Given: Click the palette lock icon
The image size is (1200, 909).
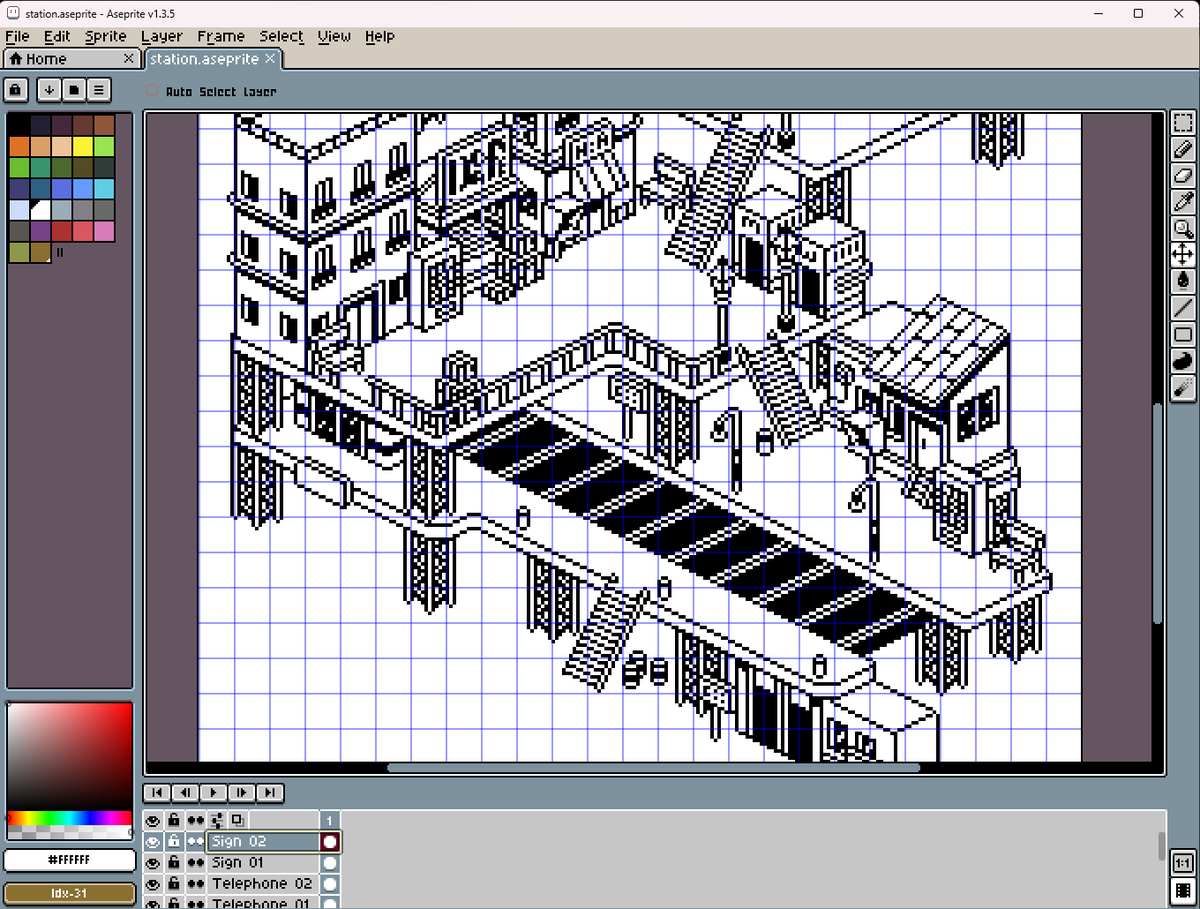Looking at the screenshot, I should pos(15,90).
